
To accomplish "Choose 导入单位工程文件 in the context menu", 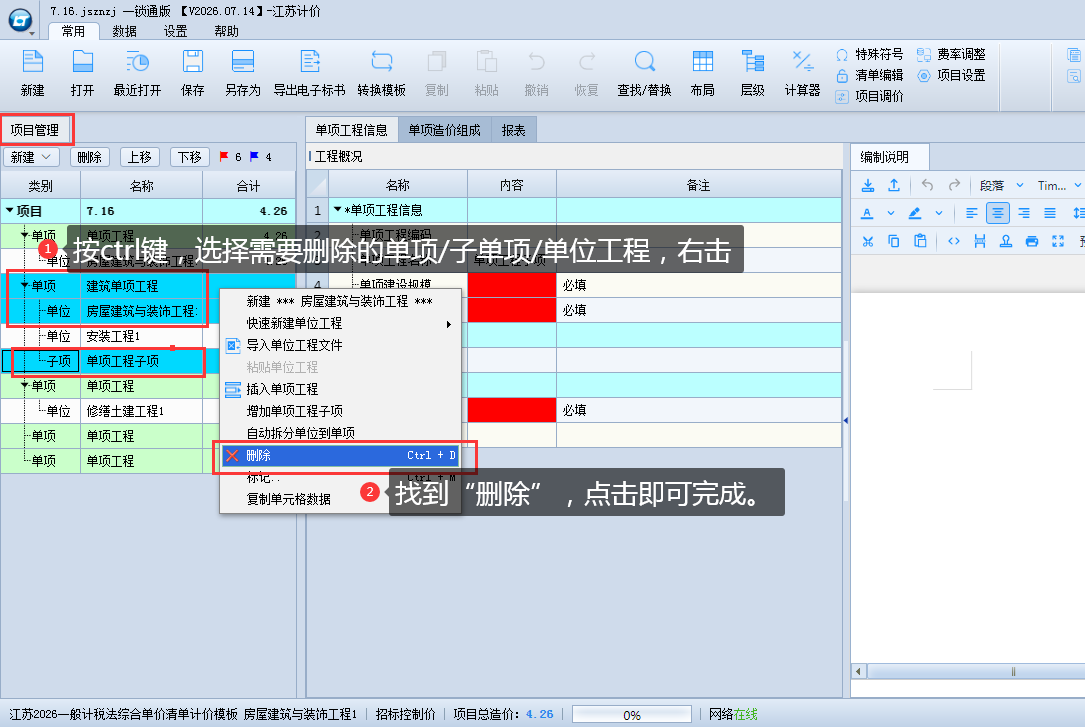I will point(340,344).
